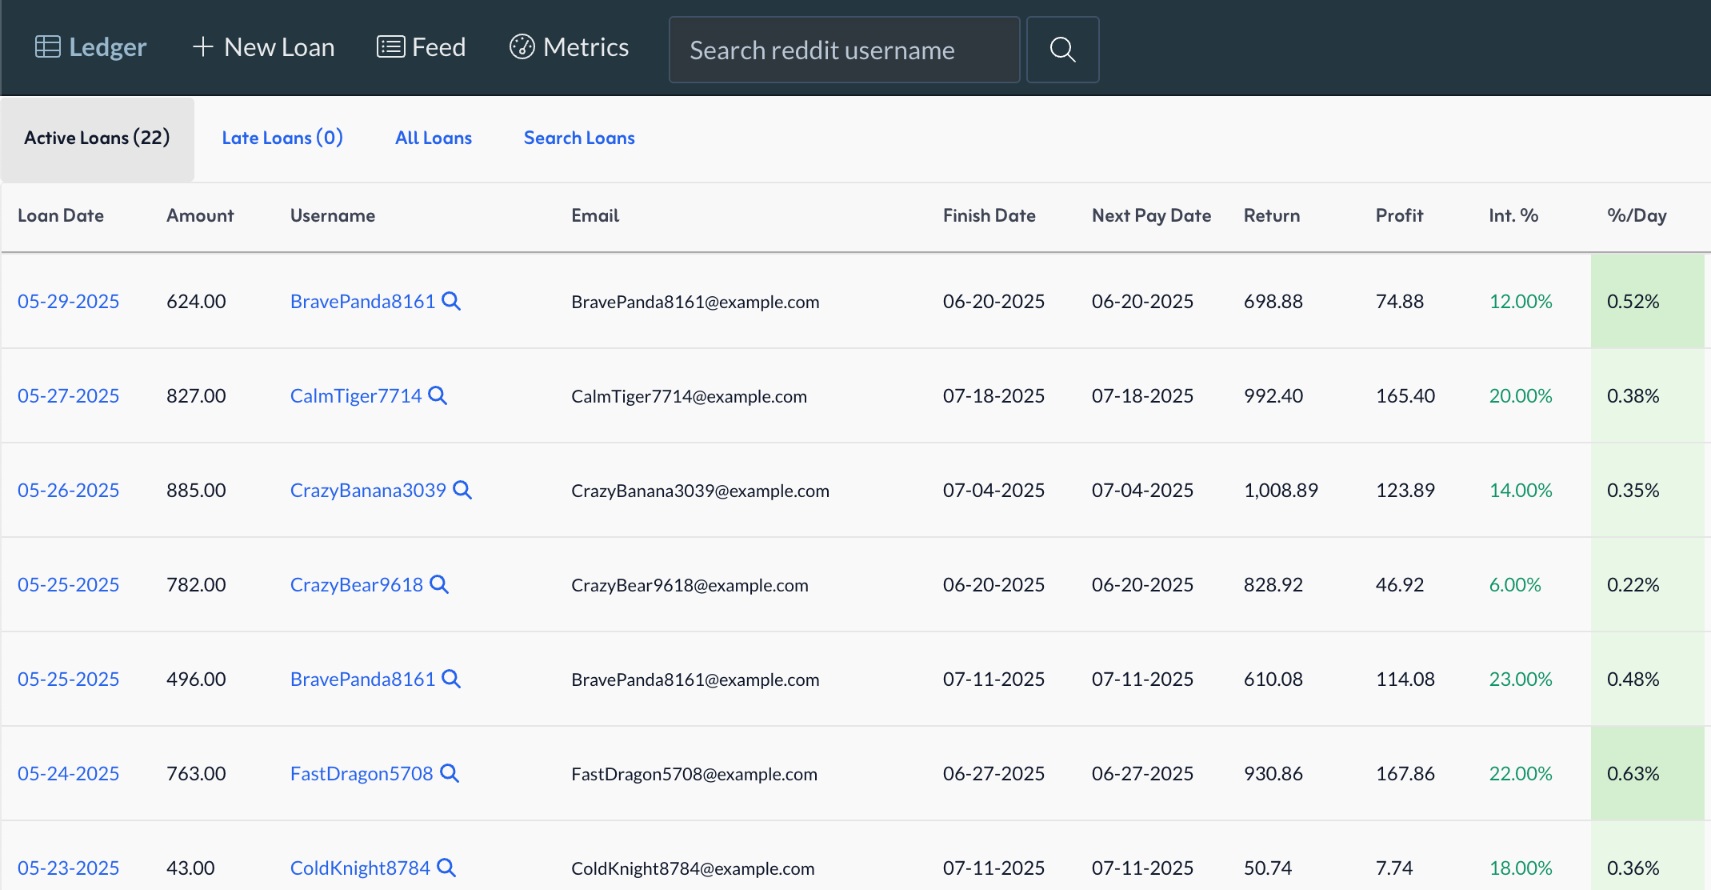Viewport: 1711px width, 890px height.
Task: Open FastDragon5708 user profile link
Action: pos(361,774)
